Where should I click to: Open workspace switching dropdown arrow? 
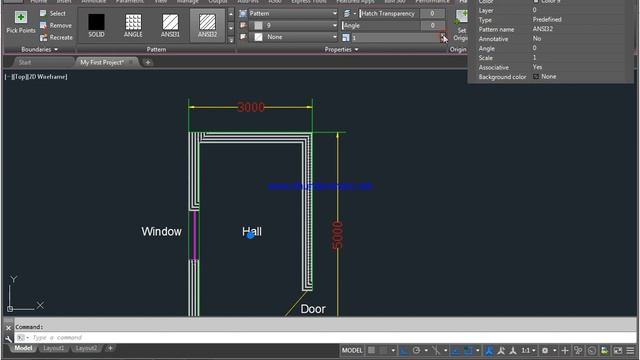(x=555, y=351)
